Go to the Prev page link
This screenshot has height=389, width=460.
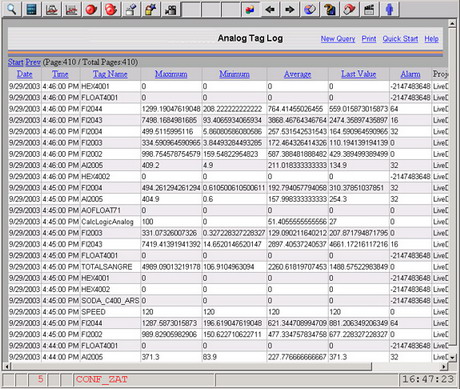pos(33,62)
